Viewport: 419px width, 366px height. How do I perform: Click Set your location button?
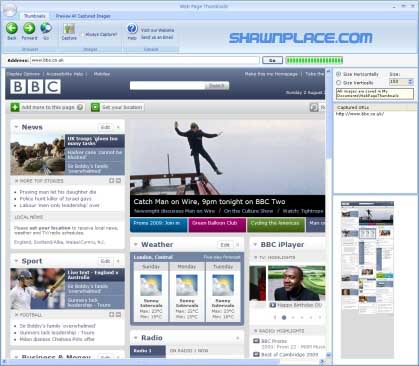tap(117, 107)
